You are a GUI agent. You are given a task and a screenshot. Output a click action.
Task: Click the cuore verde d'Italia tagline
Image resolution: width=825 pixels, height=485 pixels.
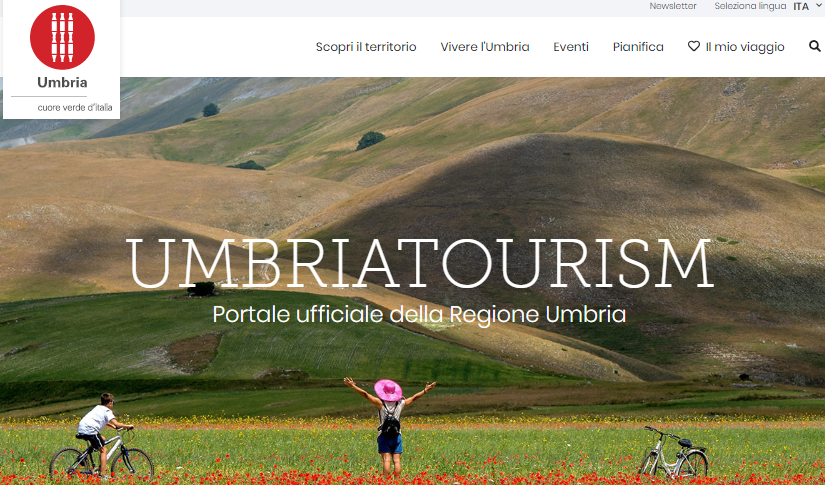click(75, 107)
